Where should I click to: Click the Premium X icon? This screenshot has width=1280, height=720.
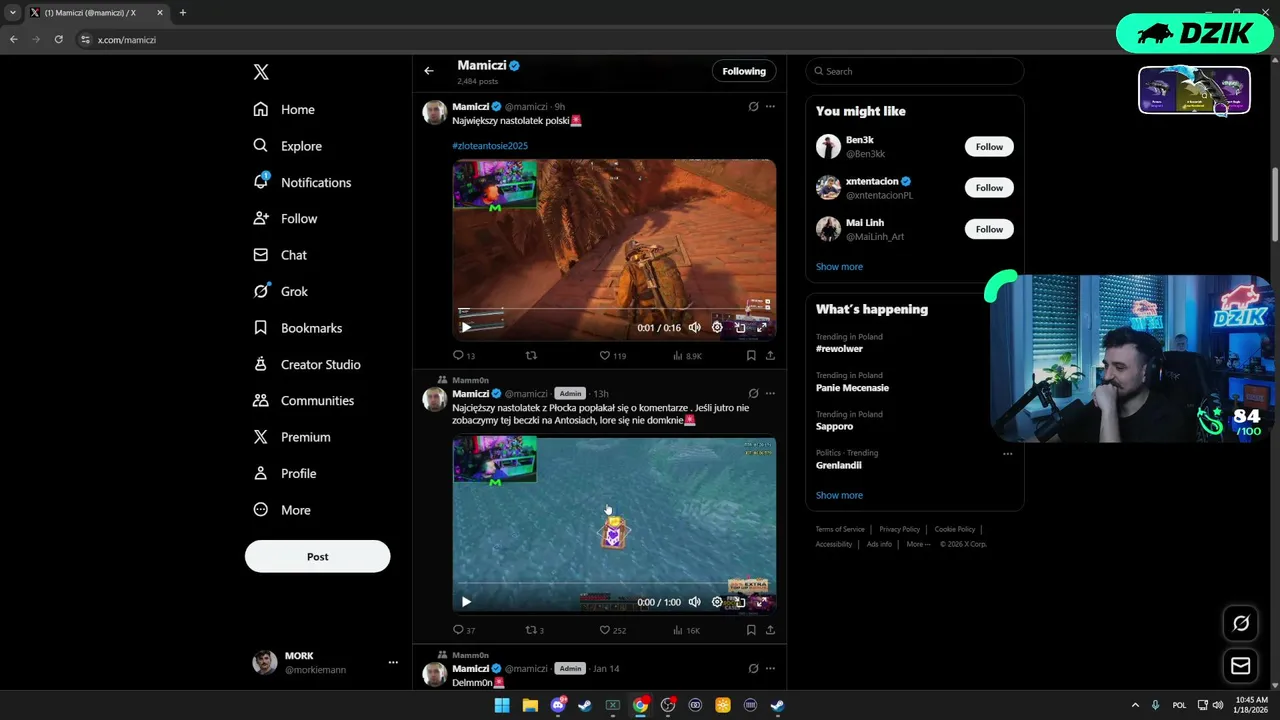click(x=261, y=437)
